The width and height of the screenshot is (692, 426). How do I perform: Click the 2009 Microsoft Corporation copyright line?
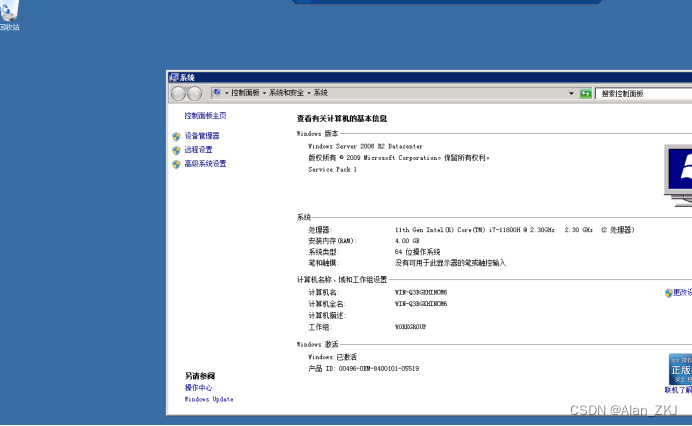(x=399, y=158)
